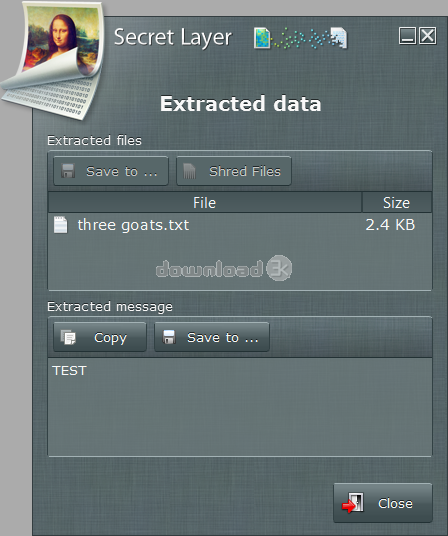Copy the extracted message

(x=100, y=337)
